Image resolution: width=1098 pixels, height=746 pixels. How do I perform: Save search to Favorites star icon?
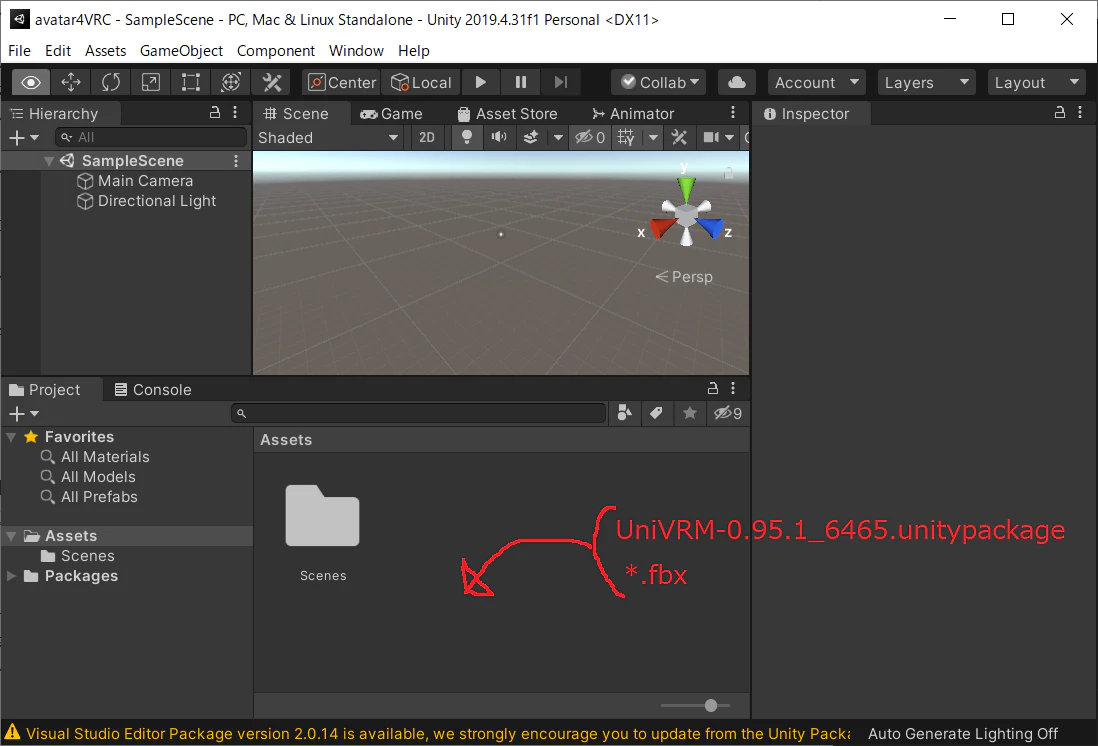click(690, 413)
